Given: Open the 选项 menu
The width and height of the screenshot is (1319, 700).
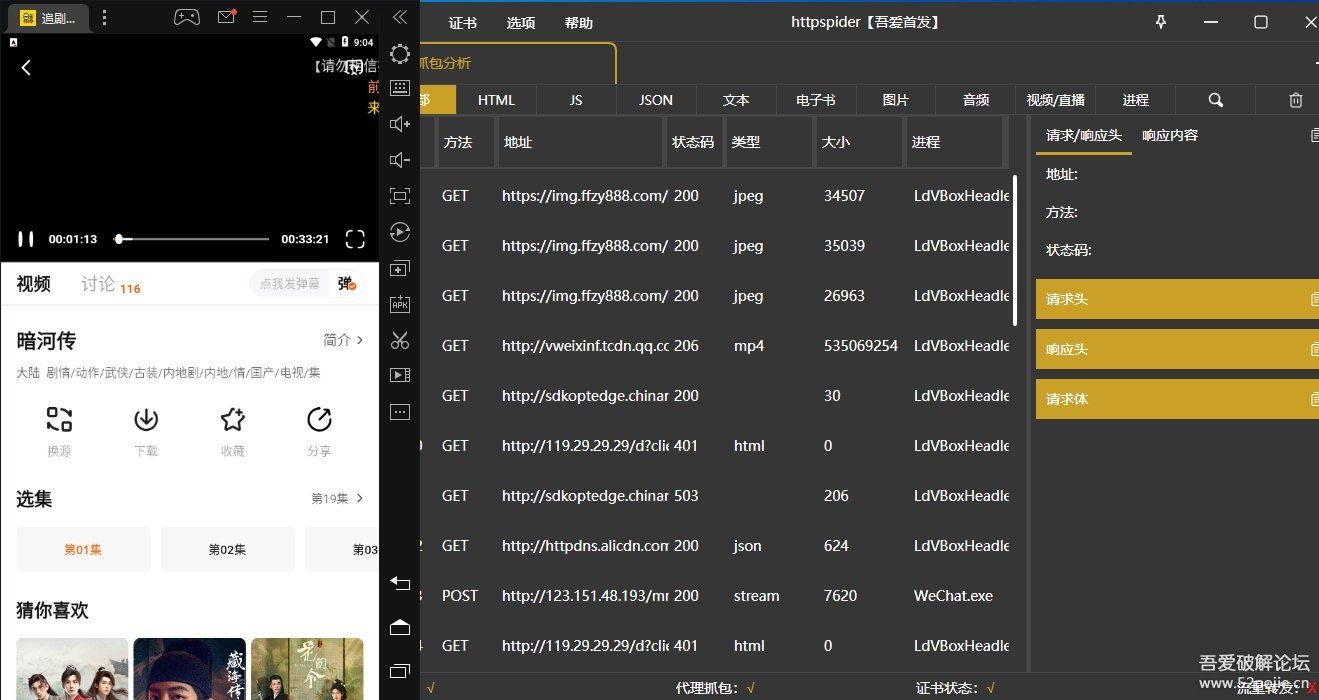Looking at the screenshot, I should [x=520, y=21].
